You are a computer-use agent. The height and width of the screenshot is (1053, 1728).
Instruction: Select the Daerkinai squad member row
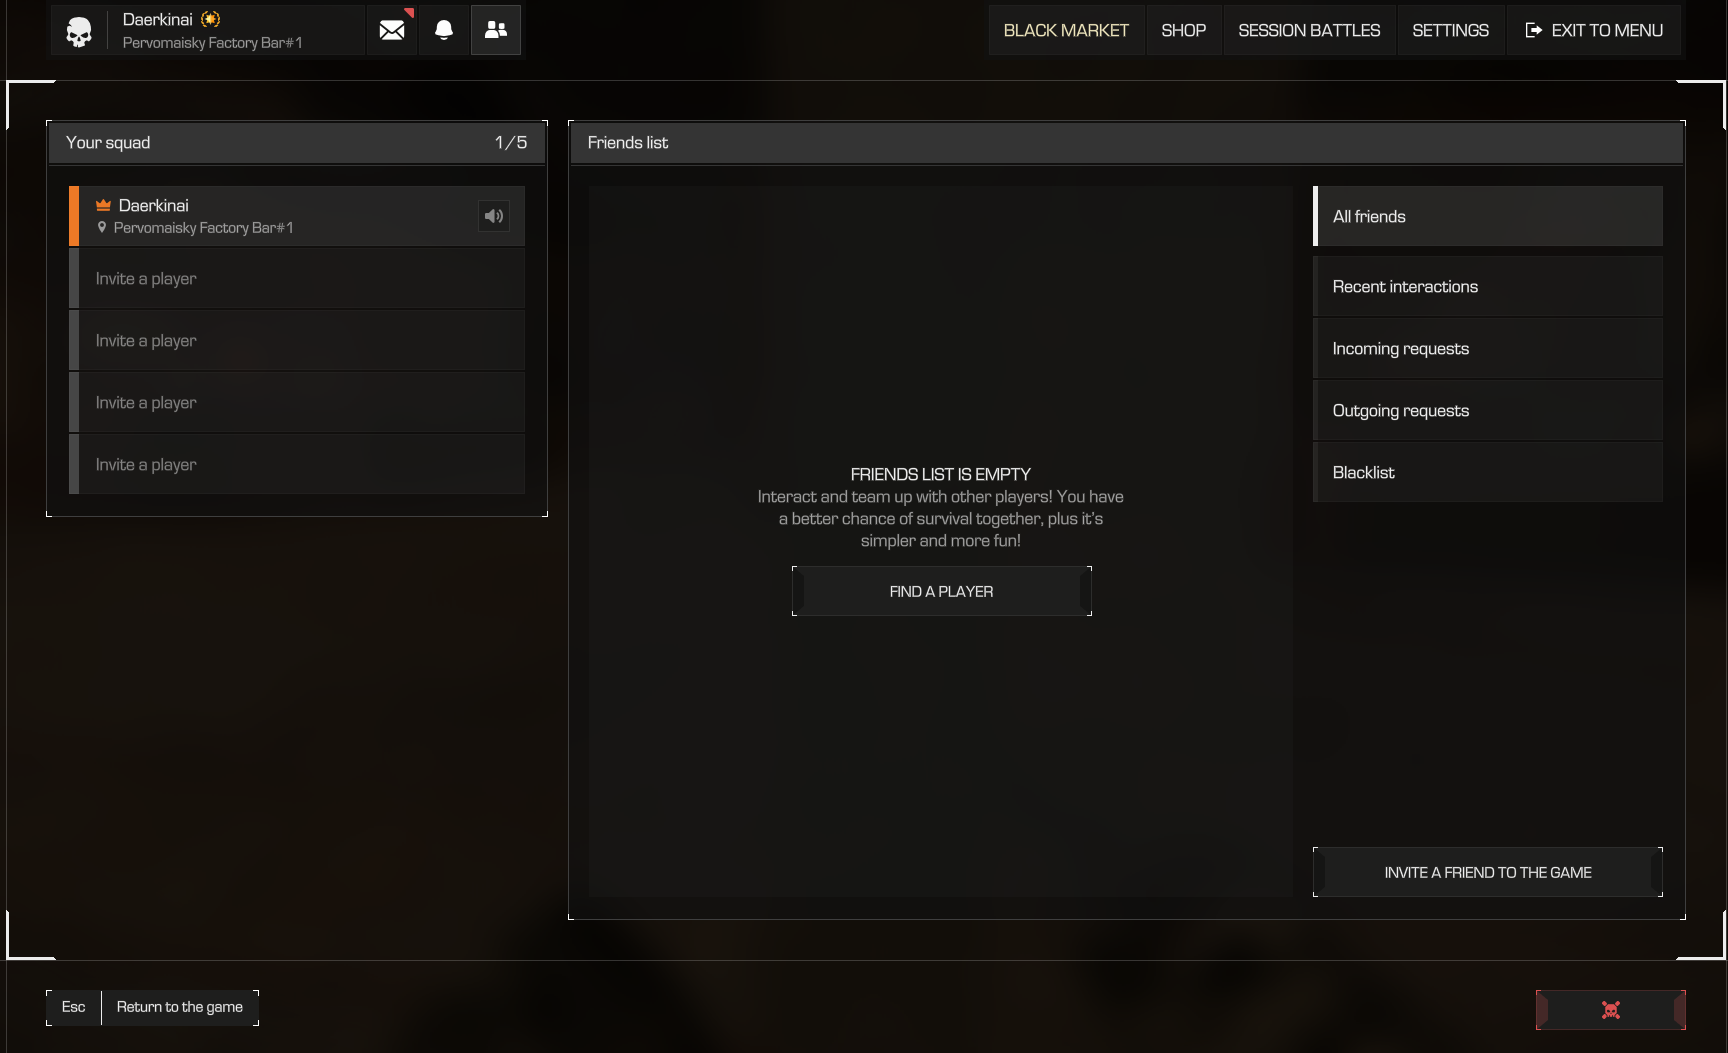pyautogui.click(x=297, y=216)
